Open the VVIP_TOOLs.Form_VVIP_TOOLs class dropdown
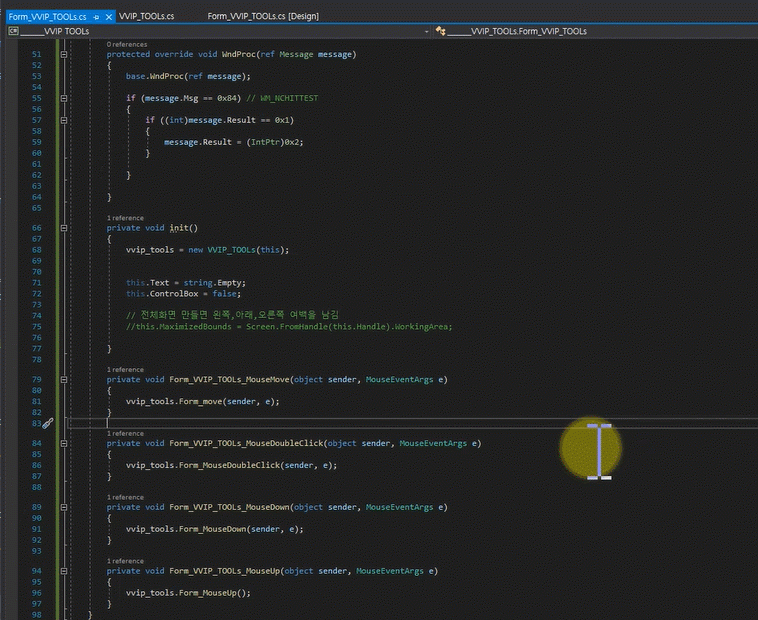 coord(596,31)
